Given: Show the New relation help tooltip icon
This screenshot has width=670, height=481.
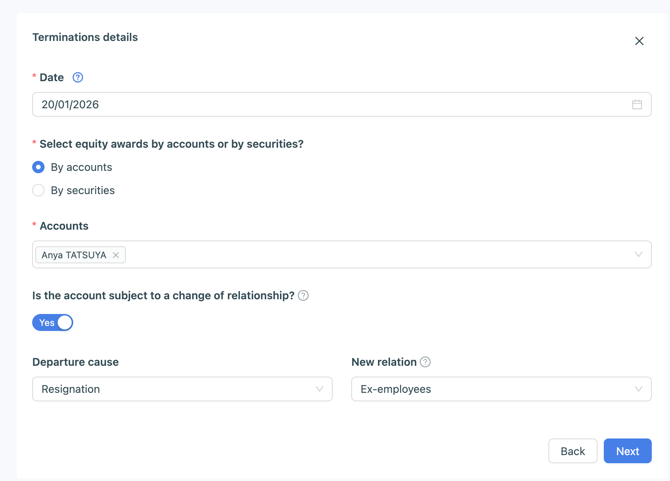Looking at the screenshot, I should [425, 362].
